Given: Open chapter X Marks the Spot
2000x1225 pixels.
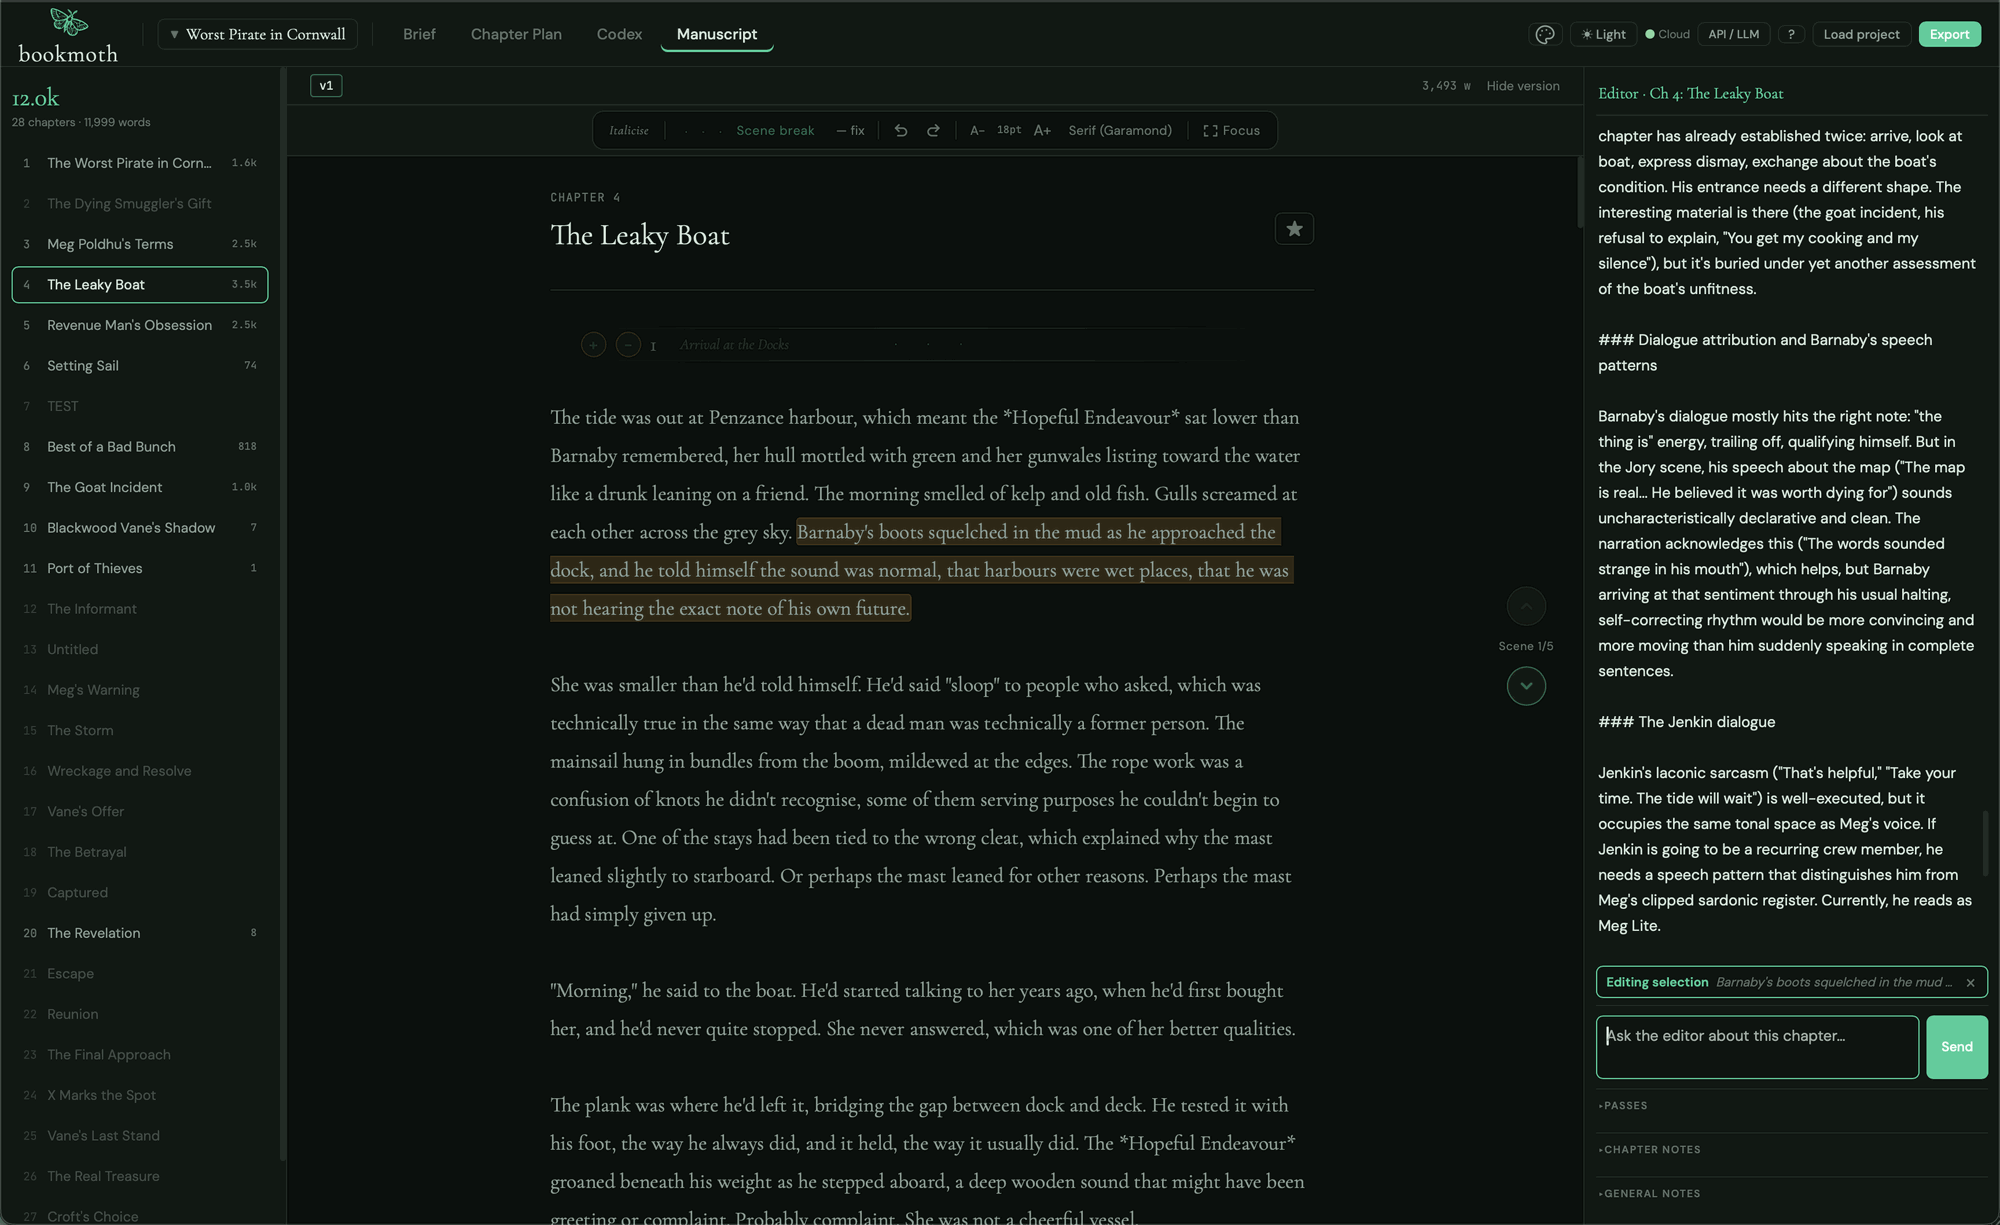Looking at the screenshot, I should point(140,1095).
